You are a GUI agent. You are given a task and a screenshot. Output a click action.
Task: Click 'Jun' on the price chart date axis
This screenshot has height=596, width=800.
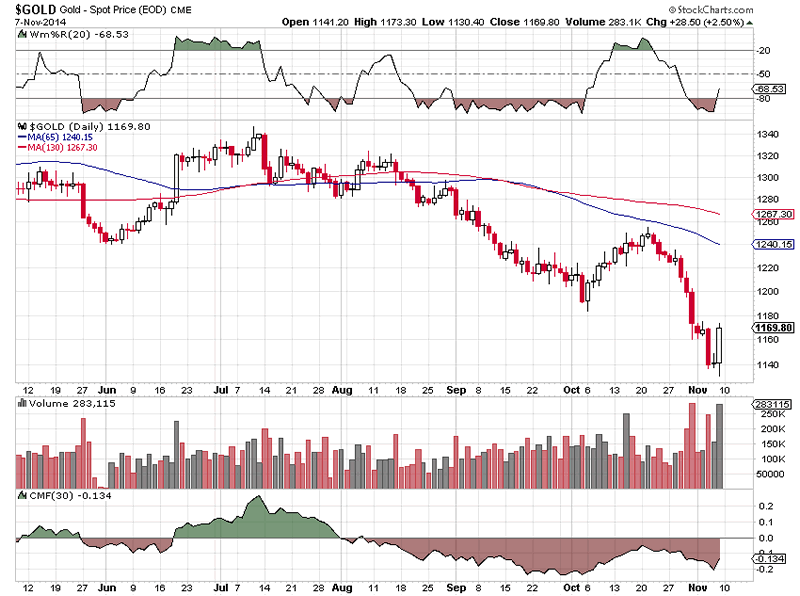[x=107, y=390]
